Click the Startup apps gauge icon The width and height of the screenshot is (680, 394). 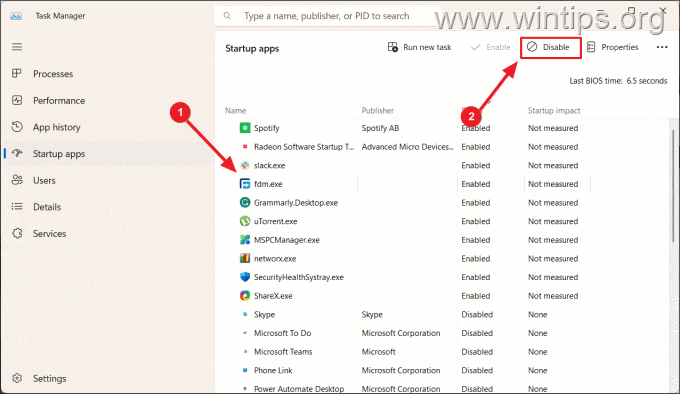[x=17, y=153]
